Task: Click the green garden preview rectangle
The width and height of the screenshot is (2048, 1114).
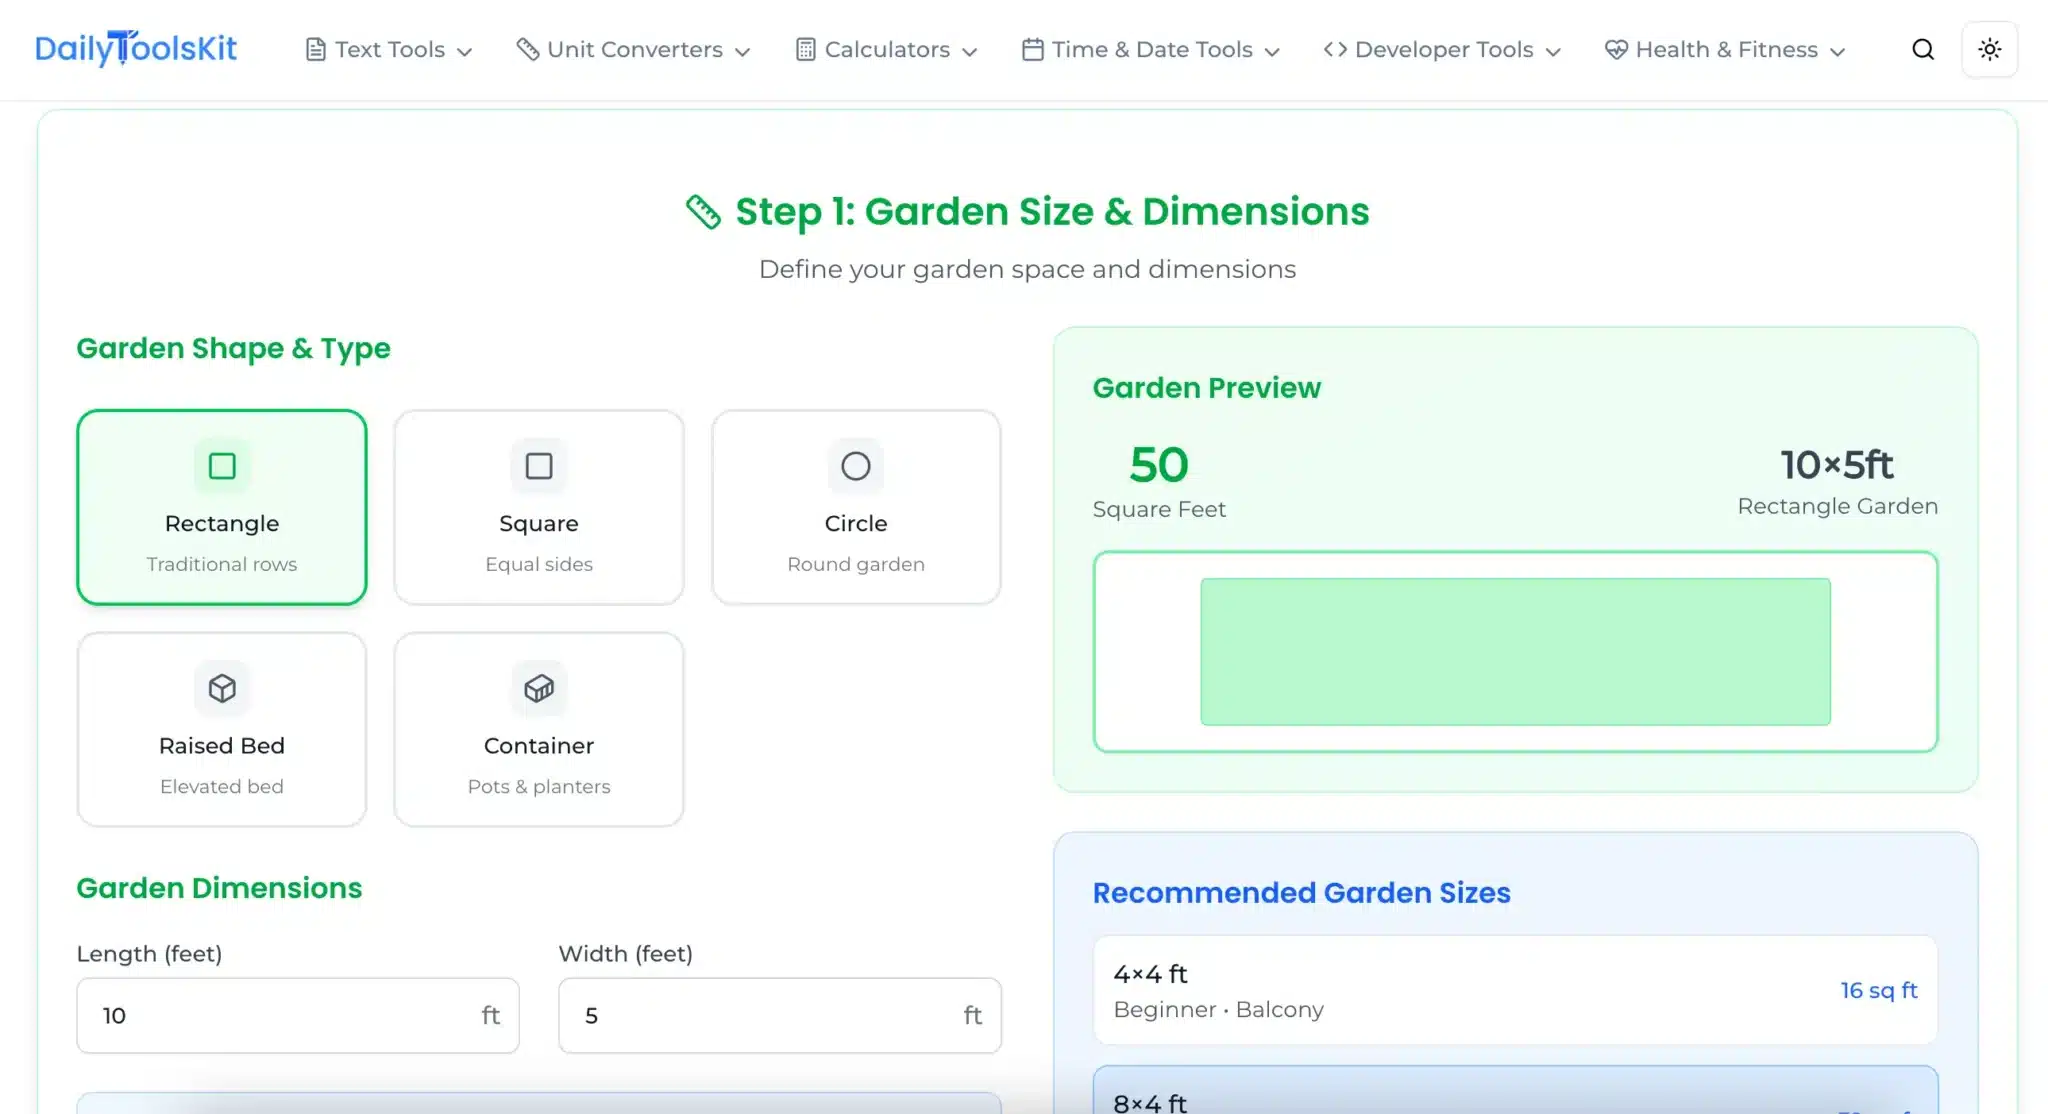Action: pyautogui.click(x=1515, y=651)
